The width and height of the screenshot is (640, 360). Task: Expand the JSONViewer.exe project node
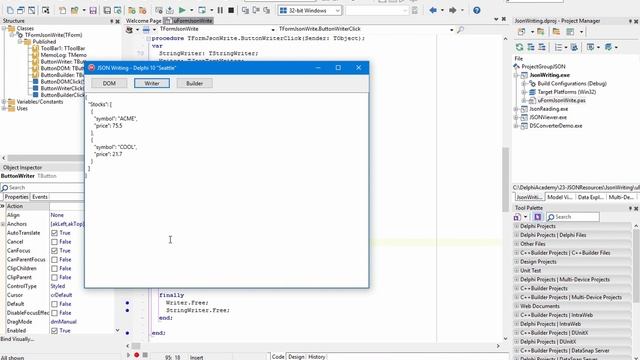(x=516, y=118)
